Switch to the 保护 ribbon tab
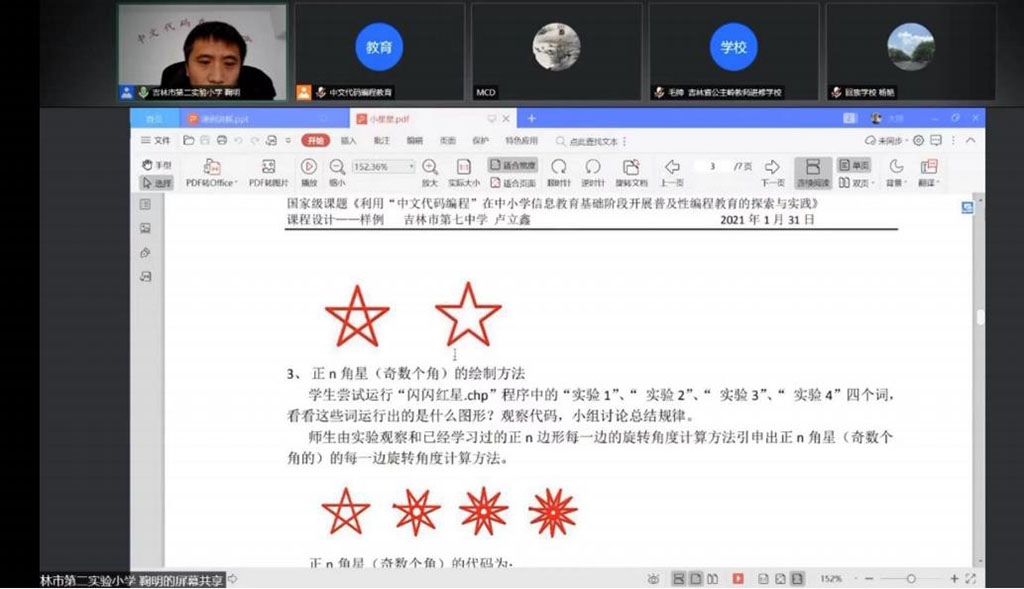The height and width of the screenshot is (589, 1024). 480,140
